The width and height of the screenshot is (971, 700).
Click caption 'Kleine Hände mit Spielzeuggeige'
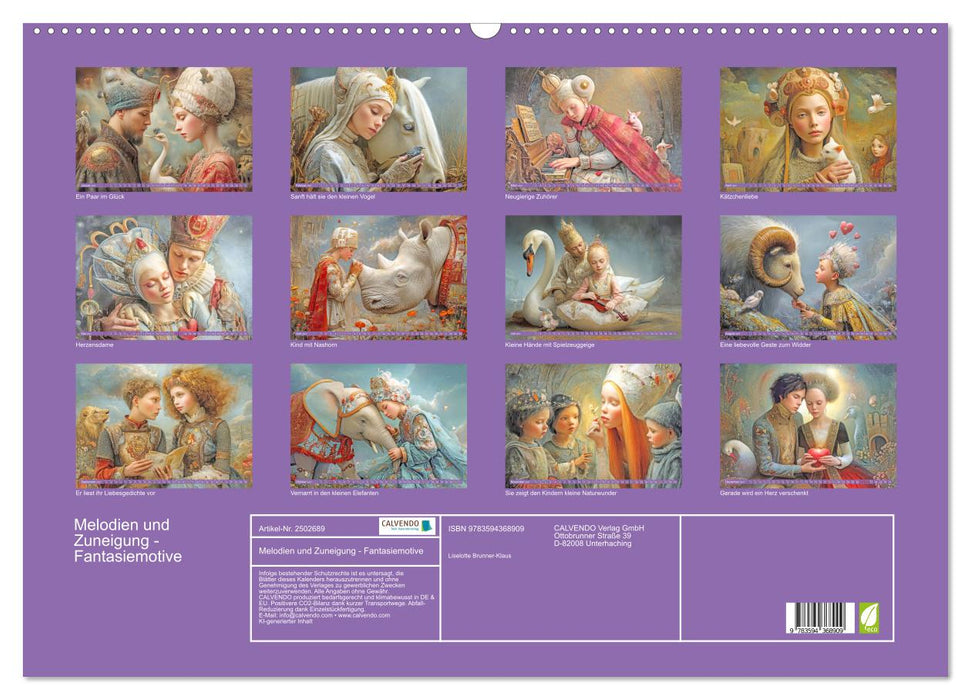point(549,345)
